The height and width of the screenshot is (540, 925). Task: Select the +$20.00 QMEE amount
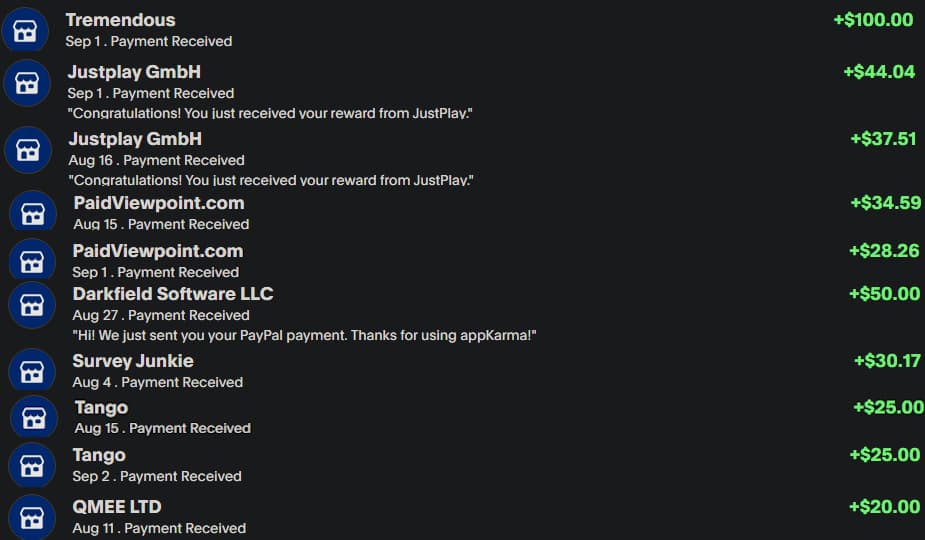pos(884,507)
